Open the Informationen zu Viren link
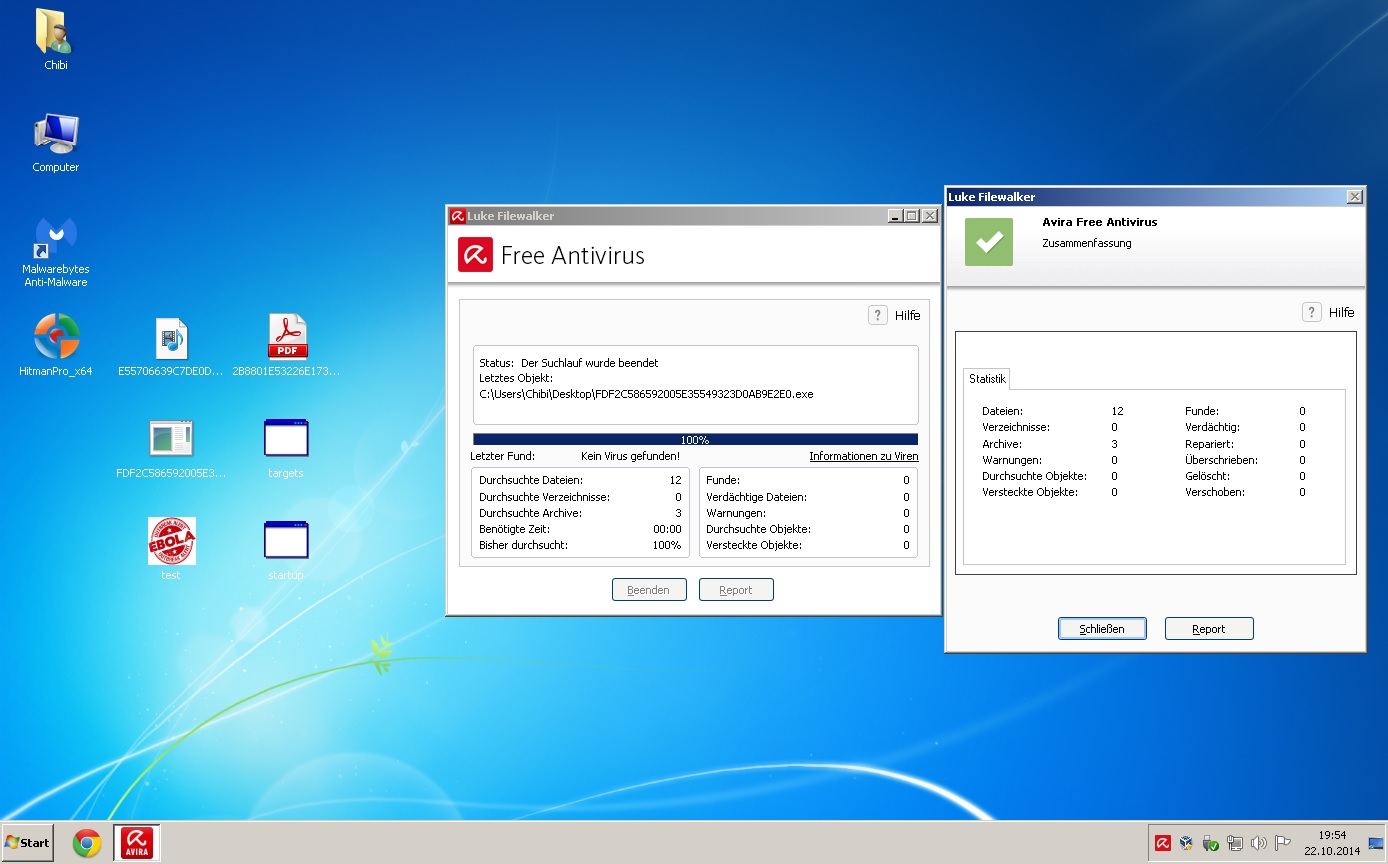This screenshot has width=1388, height=864. [864, 456]
